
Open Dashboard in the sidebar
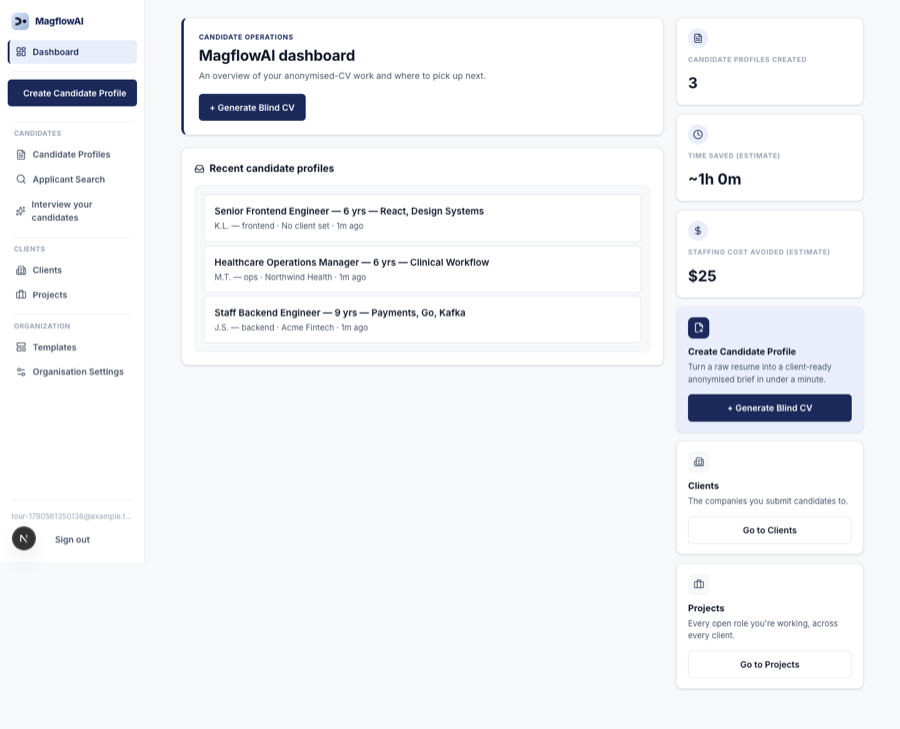point(72,52)
